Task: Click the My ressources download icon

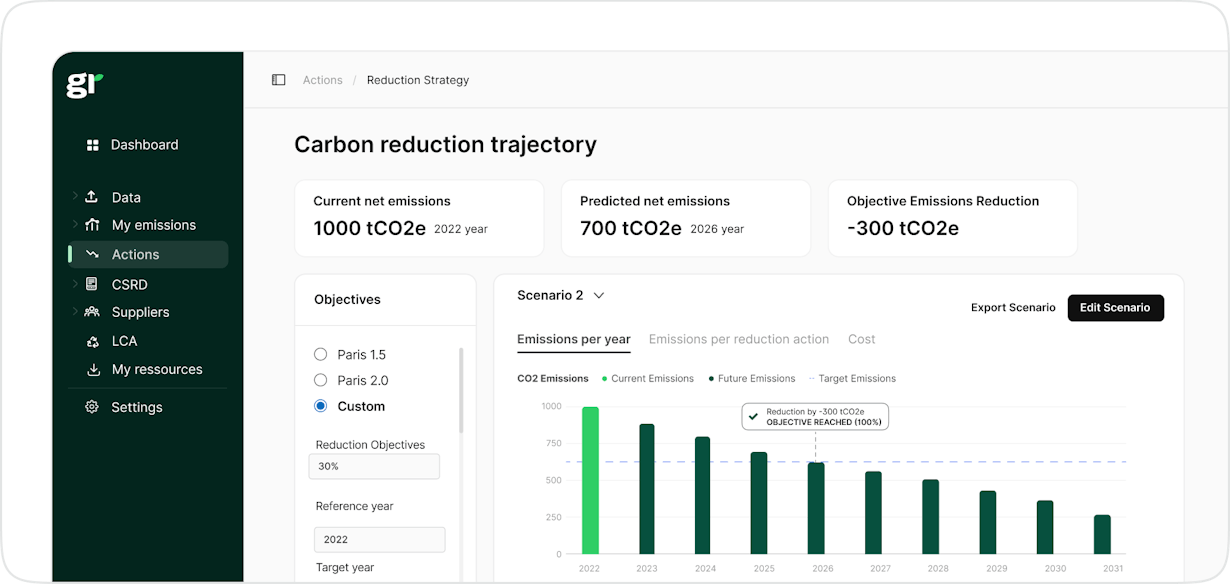Action: (93, 369)
